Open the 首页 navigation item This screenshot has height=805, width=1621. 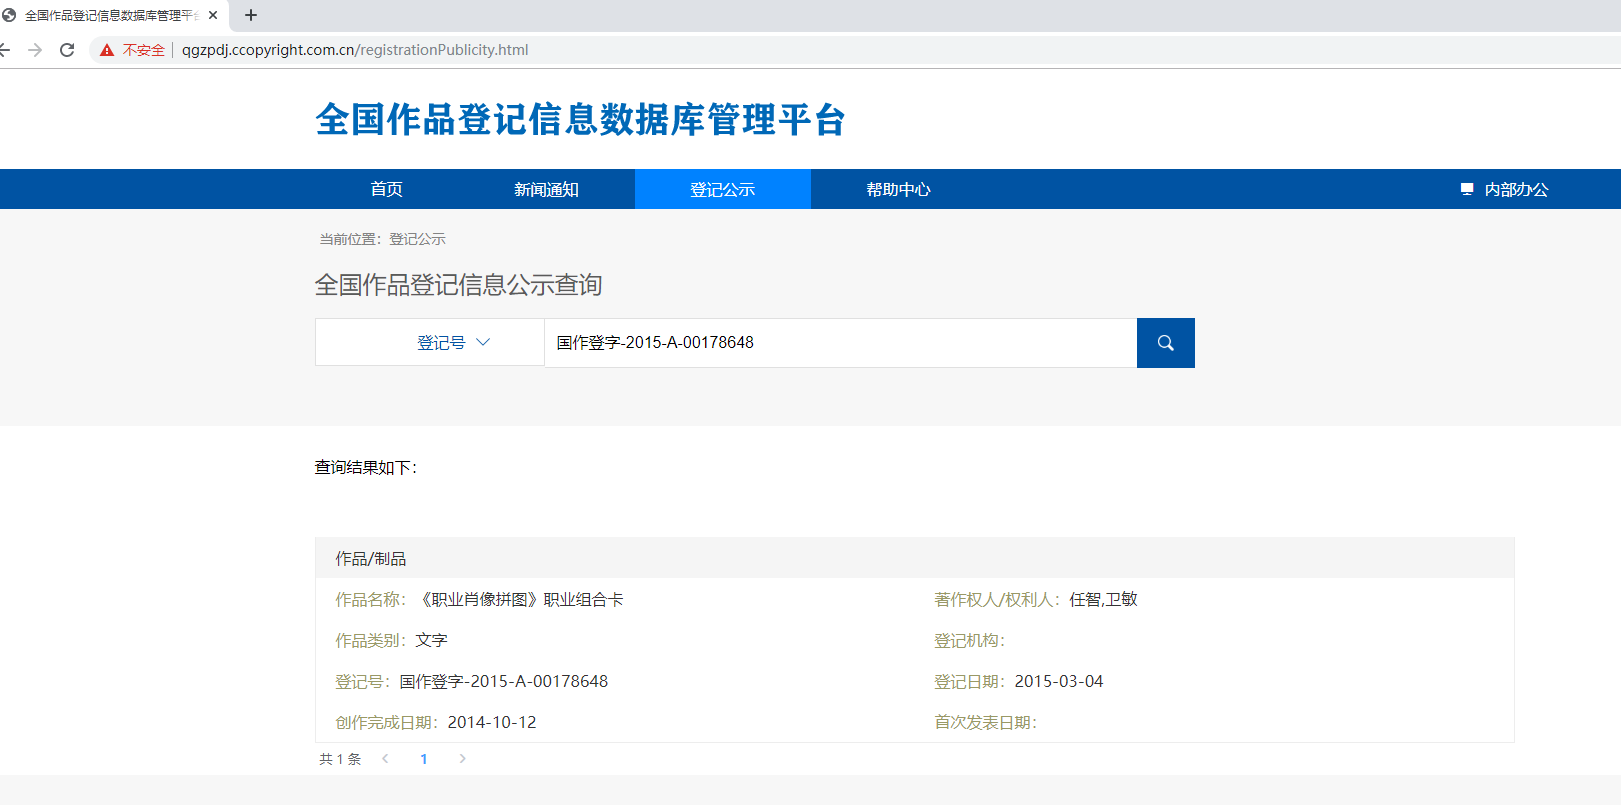coord(387,189)
